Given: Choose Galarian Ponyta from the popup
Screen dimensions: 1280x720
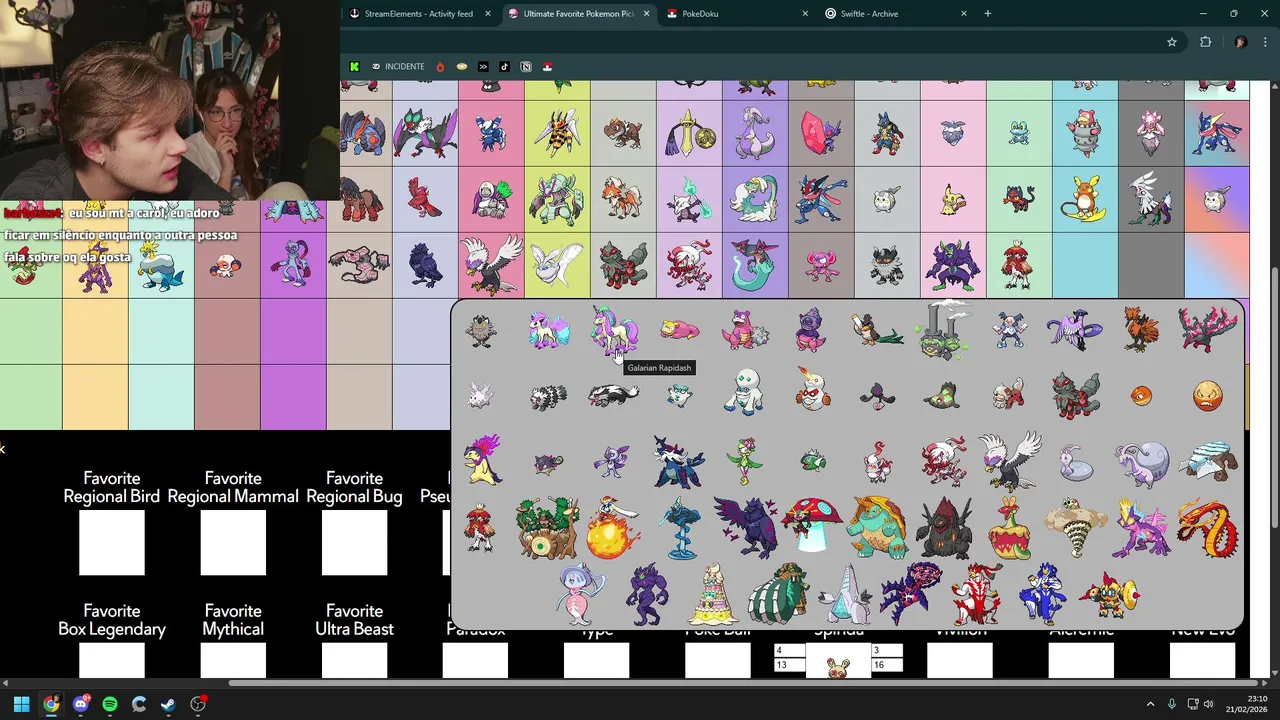Looking at the screenshot, I should (548, 330).
